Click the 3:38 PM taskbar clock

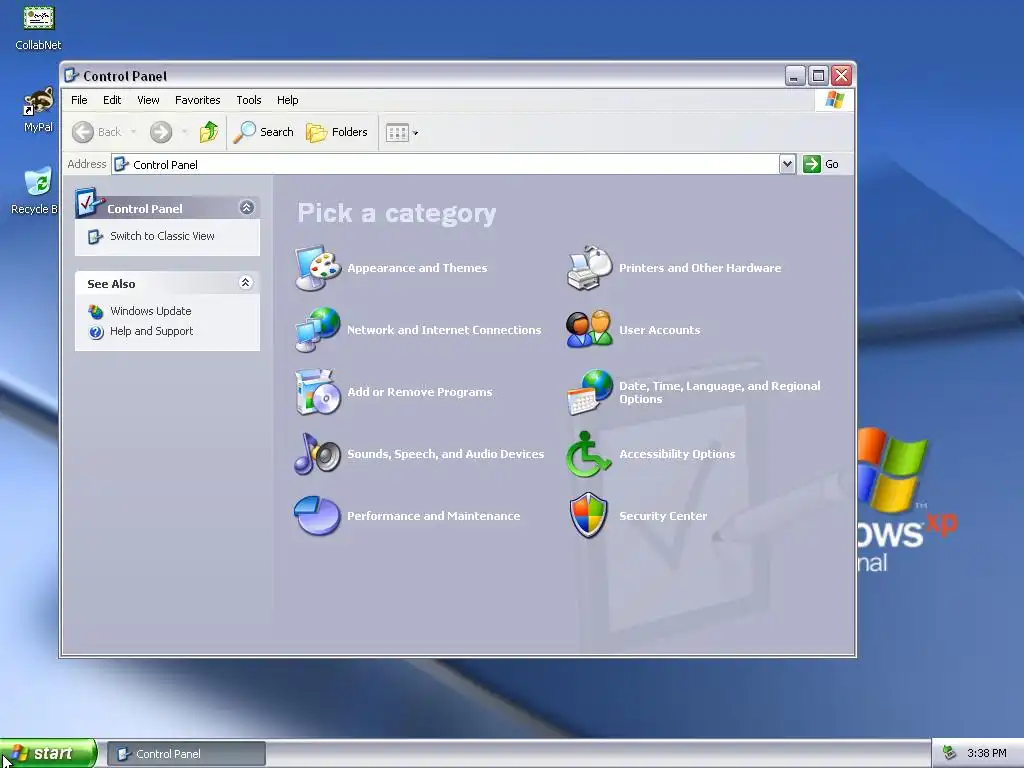tap(986, 753)
